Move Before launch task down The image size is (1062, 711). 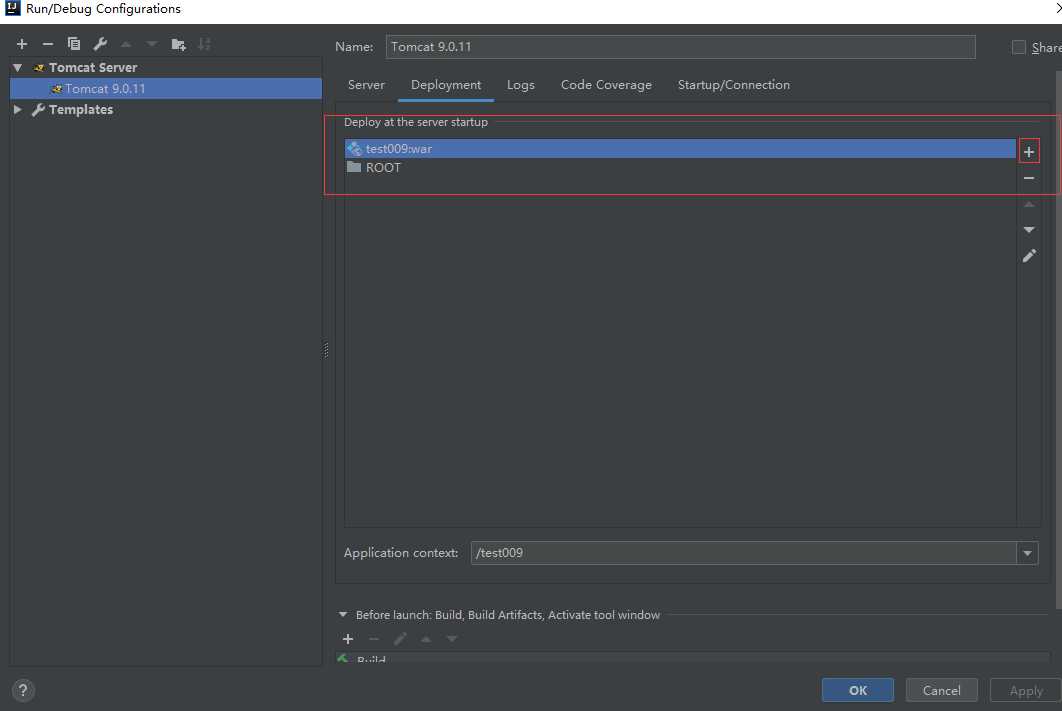[451, 639]
